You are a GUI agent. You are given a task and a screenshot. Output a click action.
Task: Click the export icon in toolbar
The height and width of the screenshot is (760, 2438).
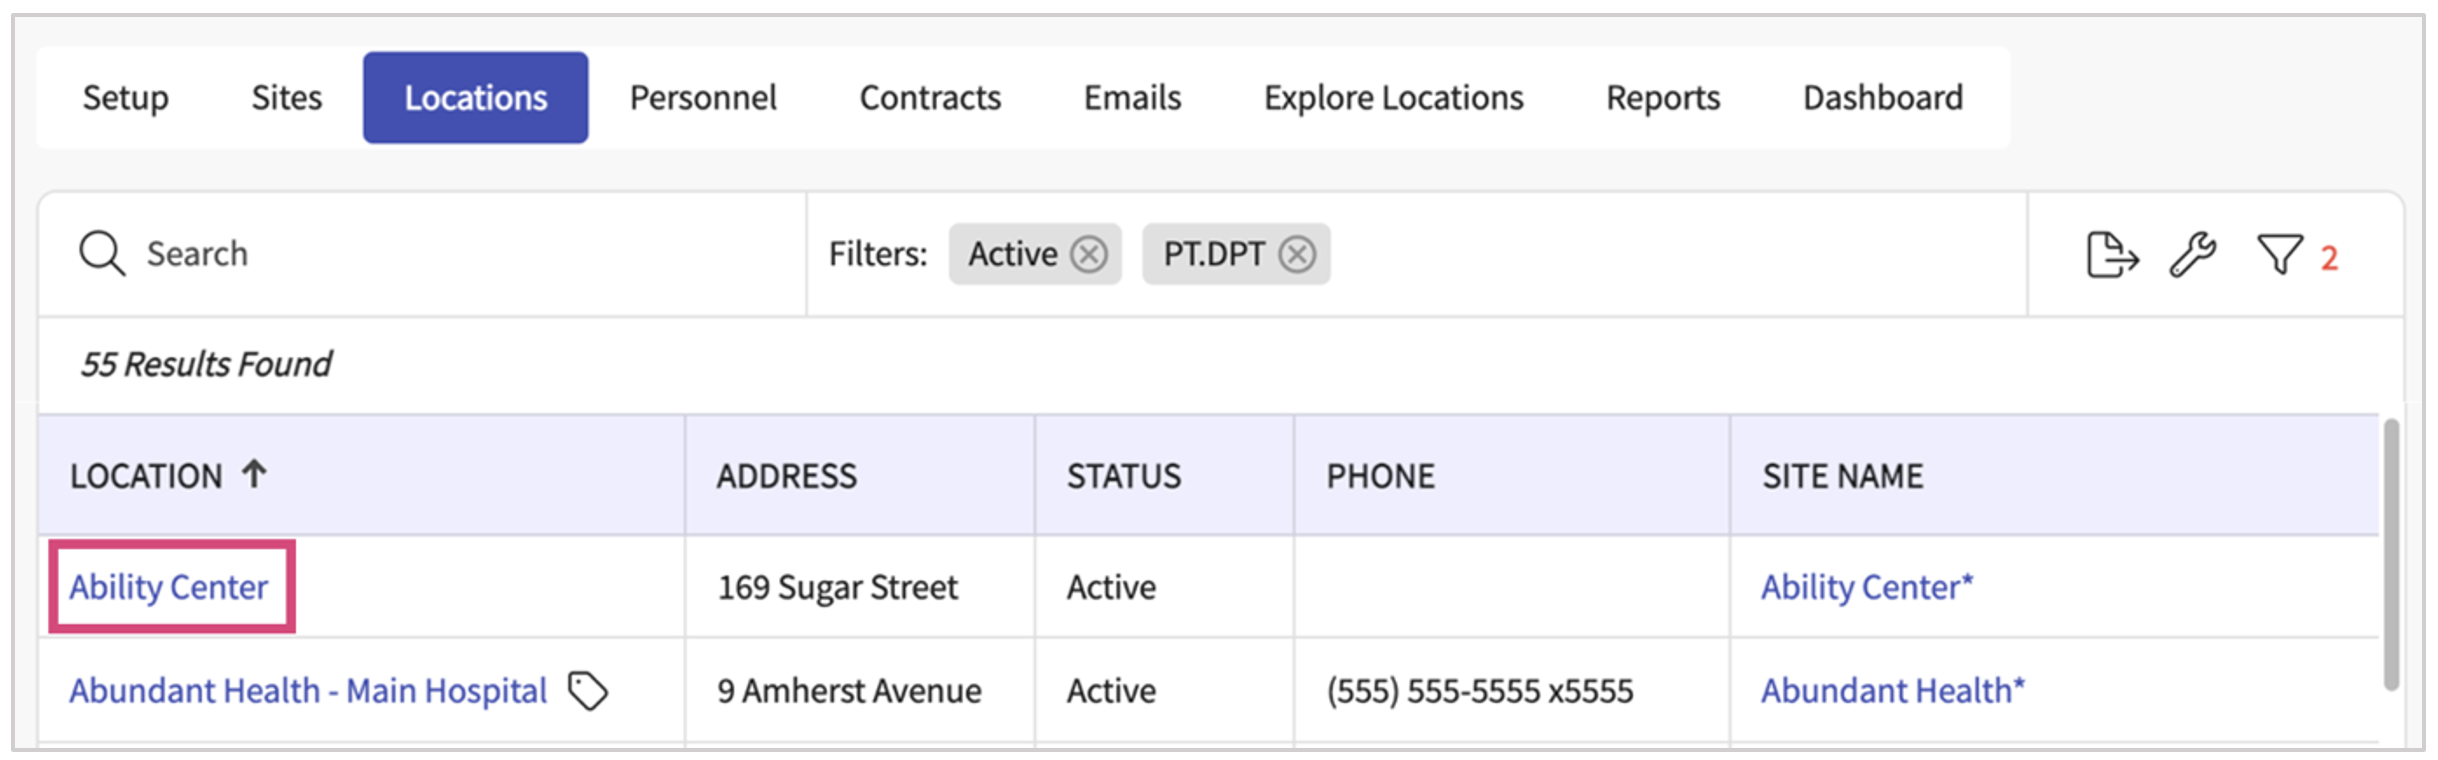coord(2111,255)
